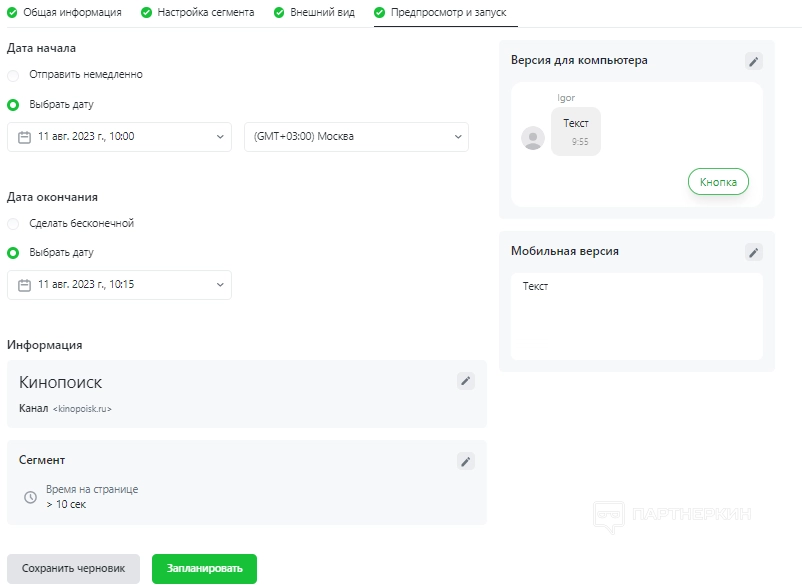Screen dimensions: 802x586
Task: Click 'Сохранить черновик' button
Action: point(73,568)
